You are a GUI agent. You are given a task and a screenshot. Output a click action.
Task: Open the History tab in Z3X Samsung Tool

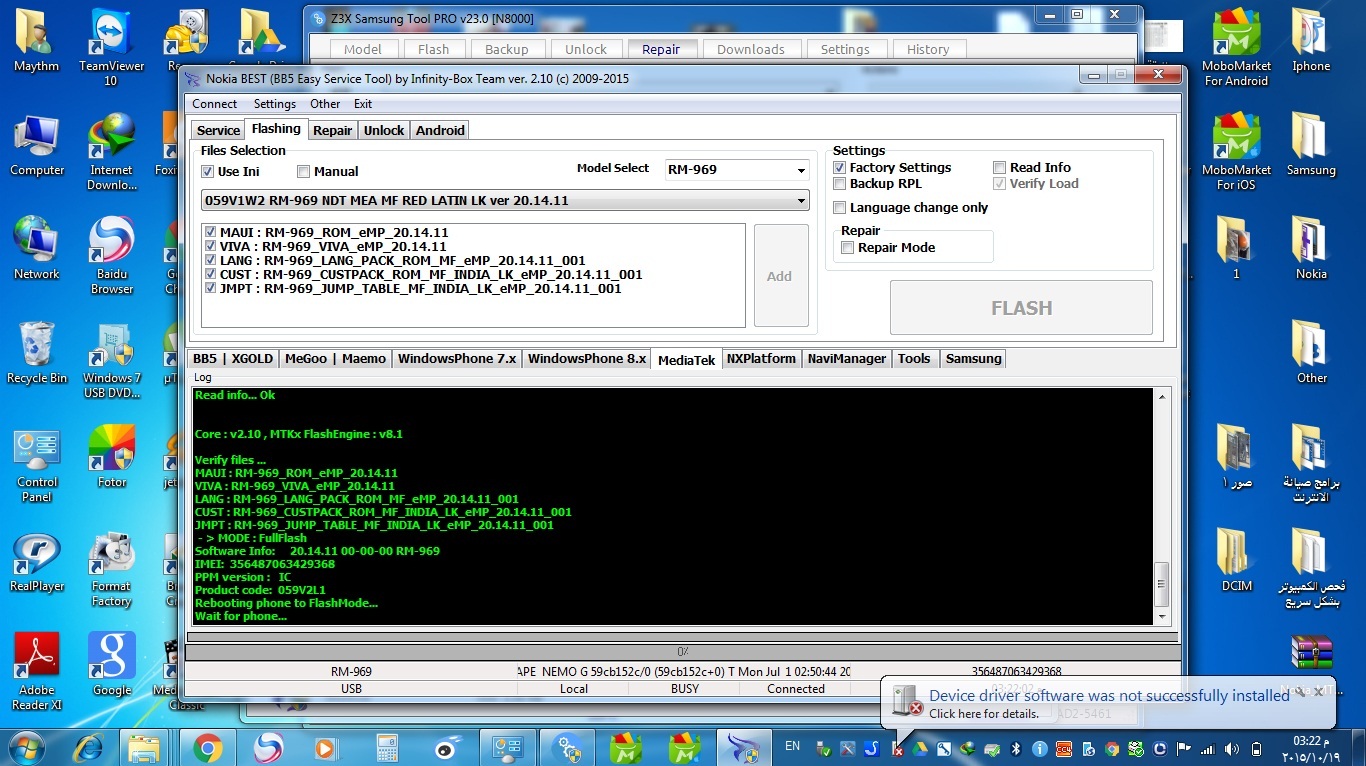928,49
